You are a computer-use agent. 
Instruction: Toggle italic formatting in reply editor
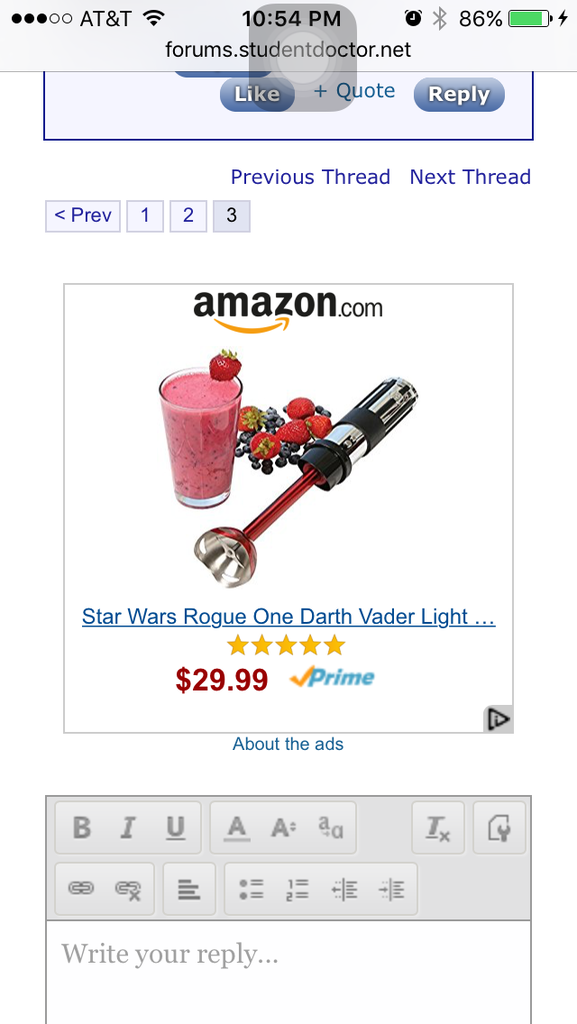(x=127, y=828)
